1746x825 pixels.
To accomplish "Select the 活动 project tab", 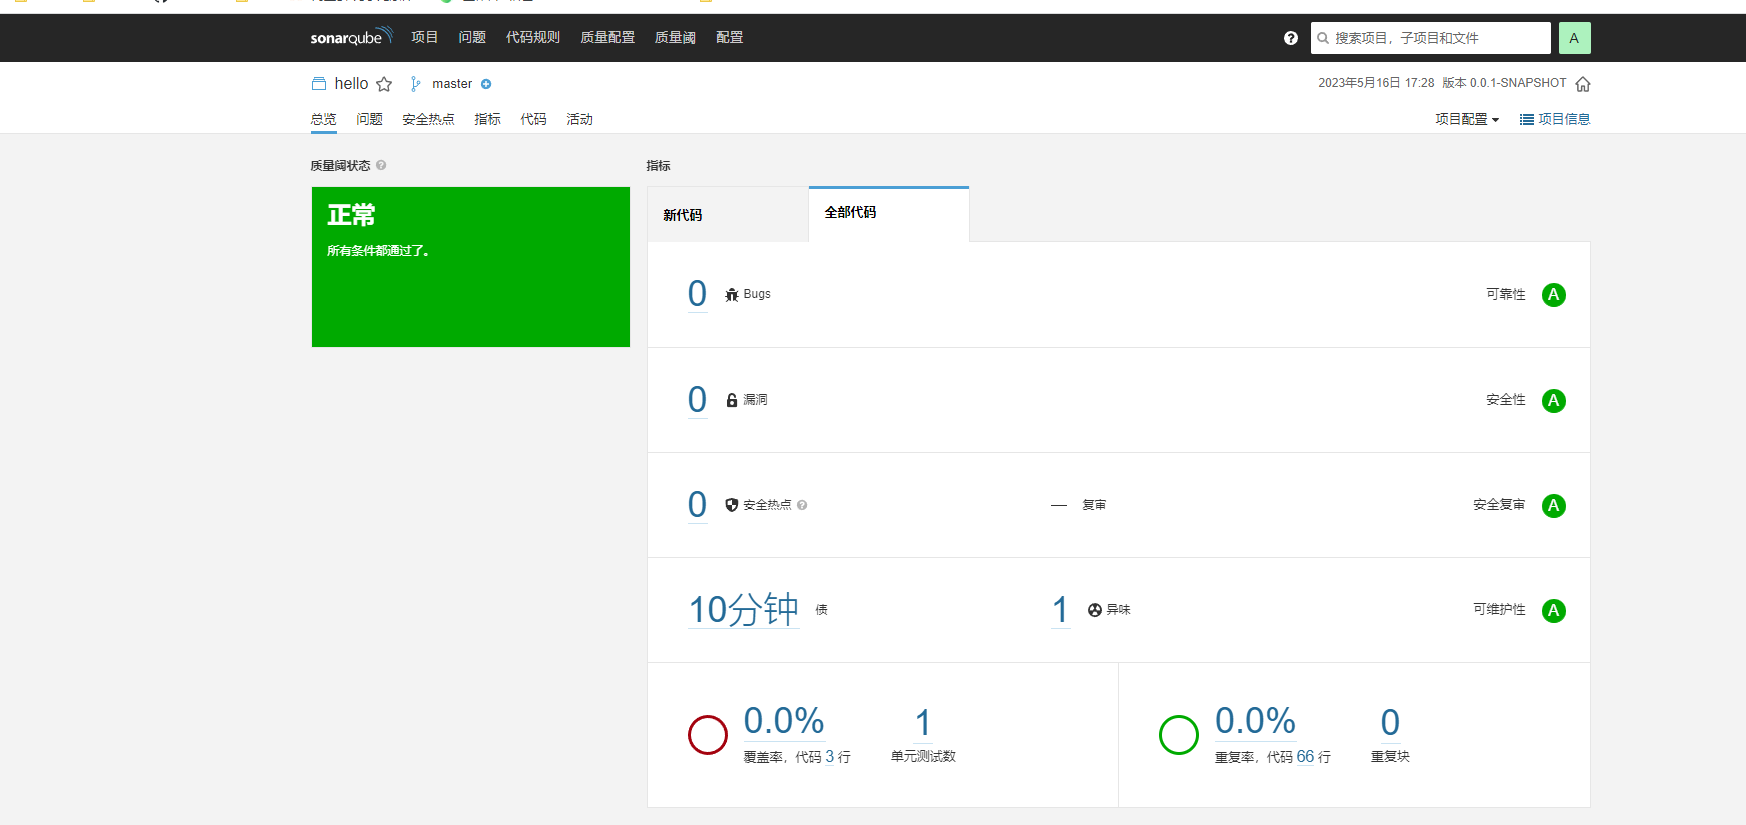I will (580, 119).
